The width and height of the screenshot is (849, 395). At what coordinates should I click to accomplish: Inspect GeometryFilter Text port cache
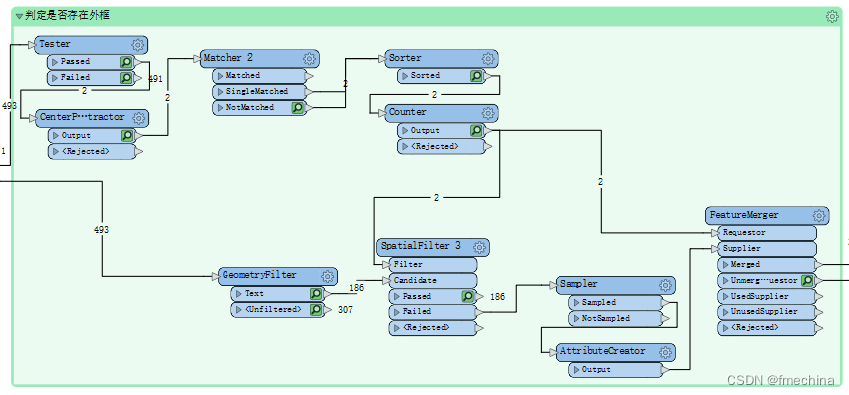click(316, 294)
